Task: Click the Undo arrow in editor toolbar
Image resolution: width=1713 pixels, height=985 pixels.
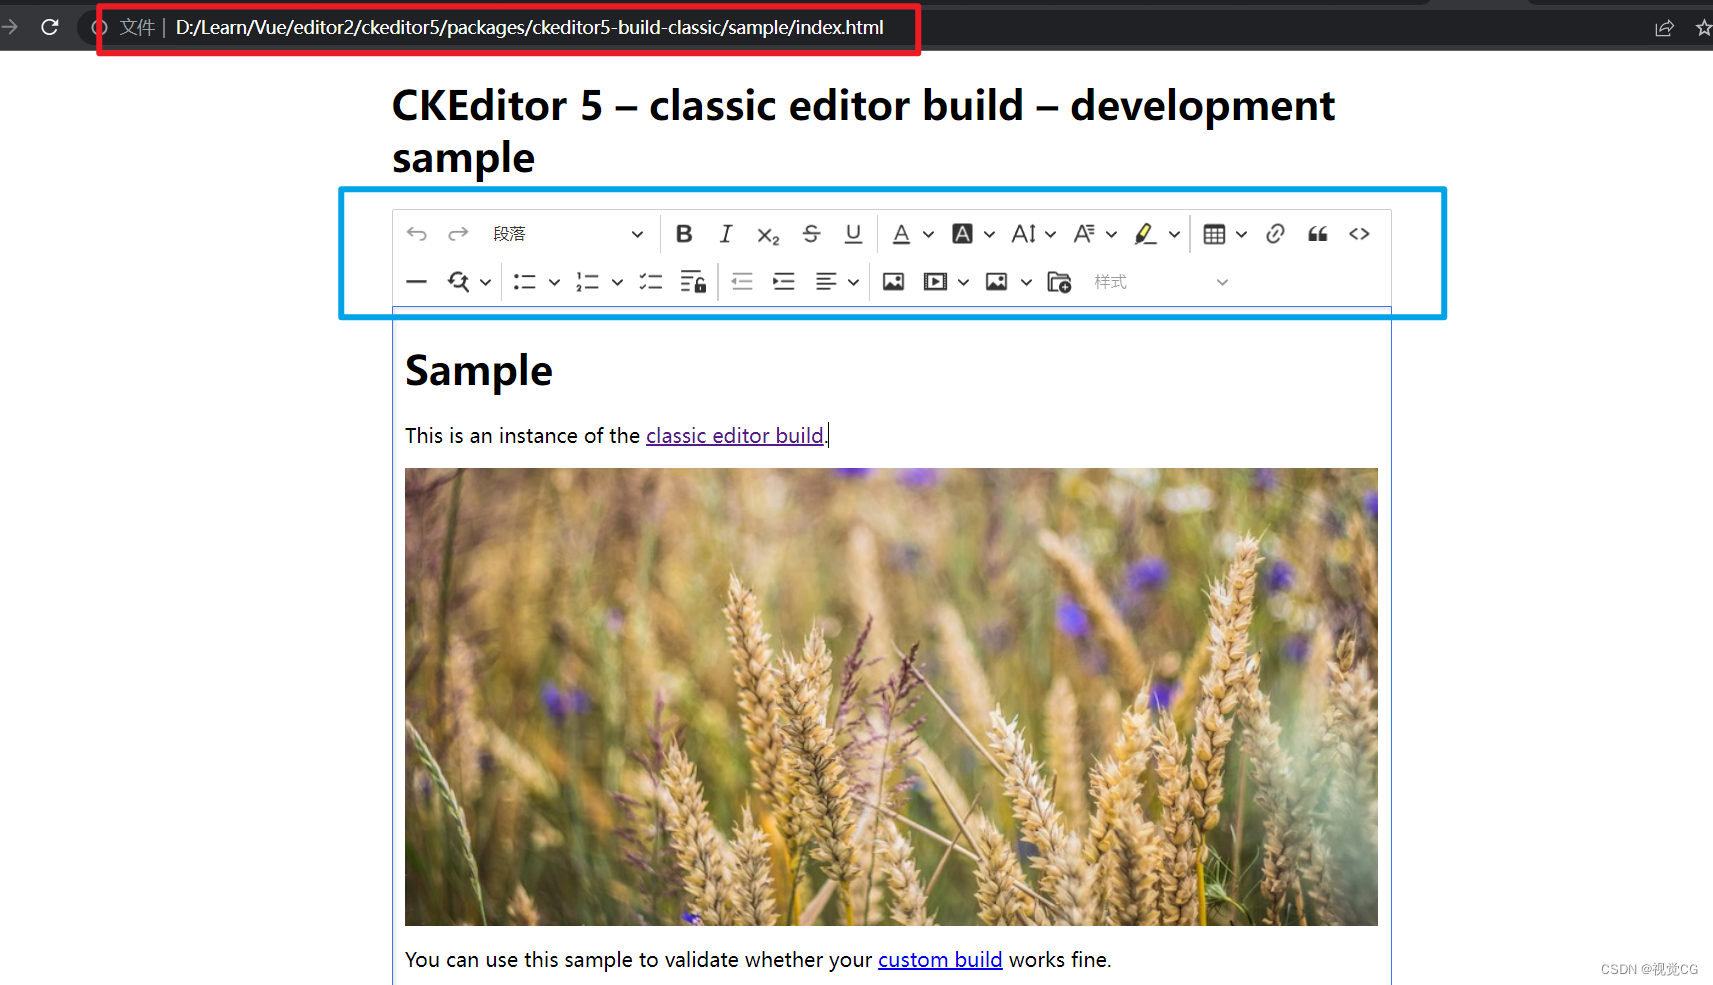Action: tap(417, 234)
